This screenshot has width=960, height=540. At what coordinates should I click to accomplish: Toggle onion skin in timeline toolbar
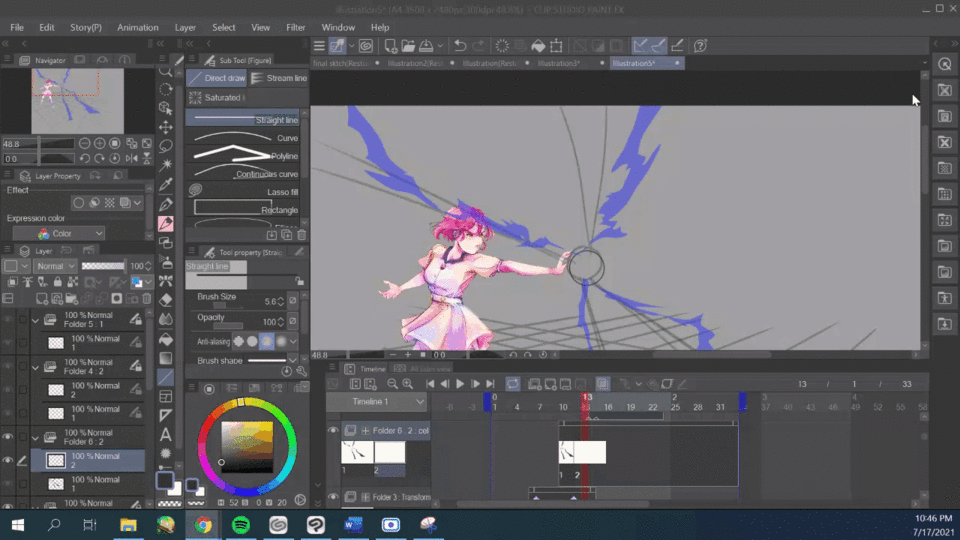[x=602, y=384]
